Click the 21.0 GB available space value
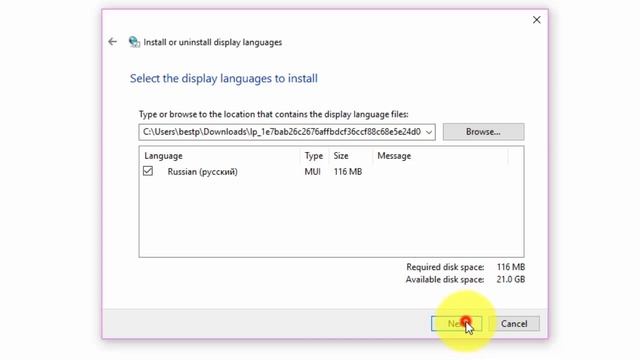The height and width of the screenshot is (360, 640). point(511,280)
